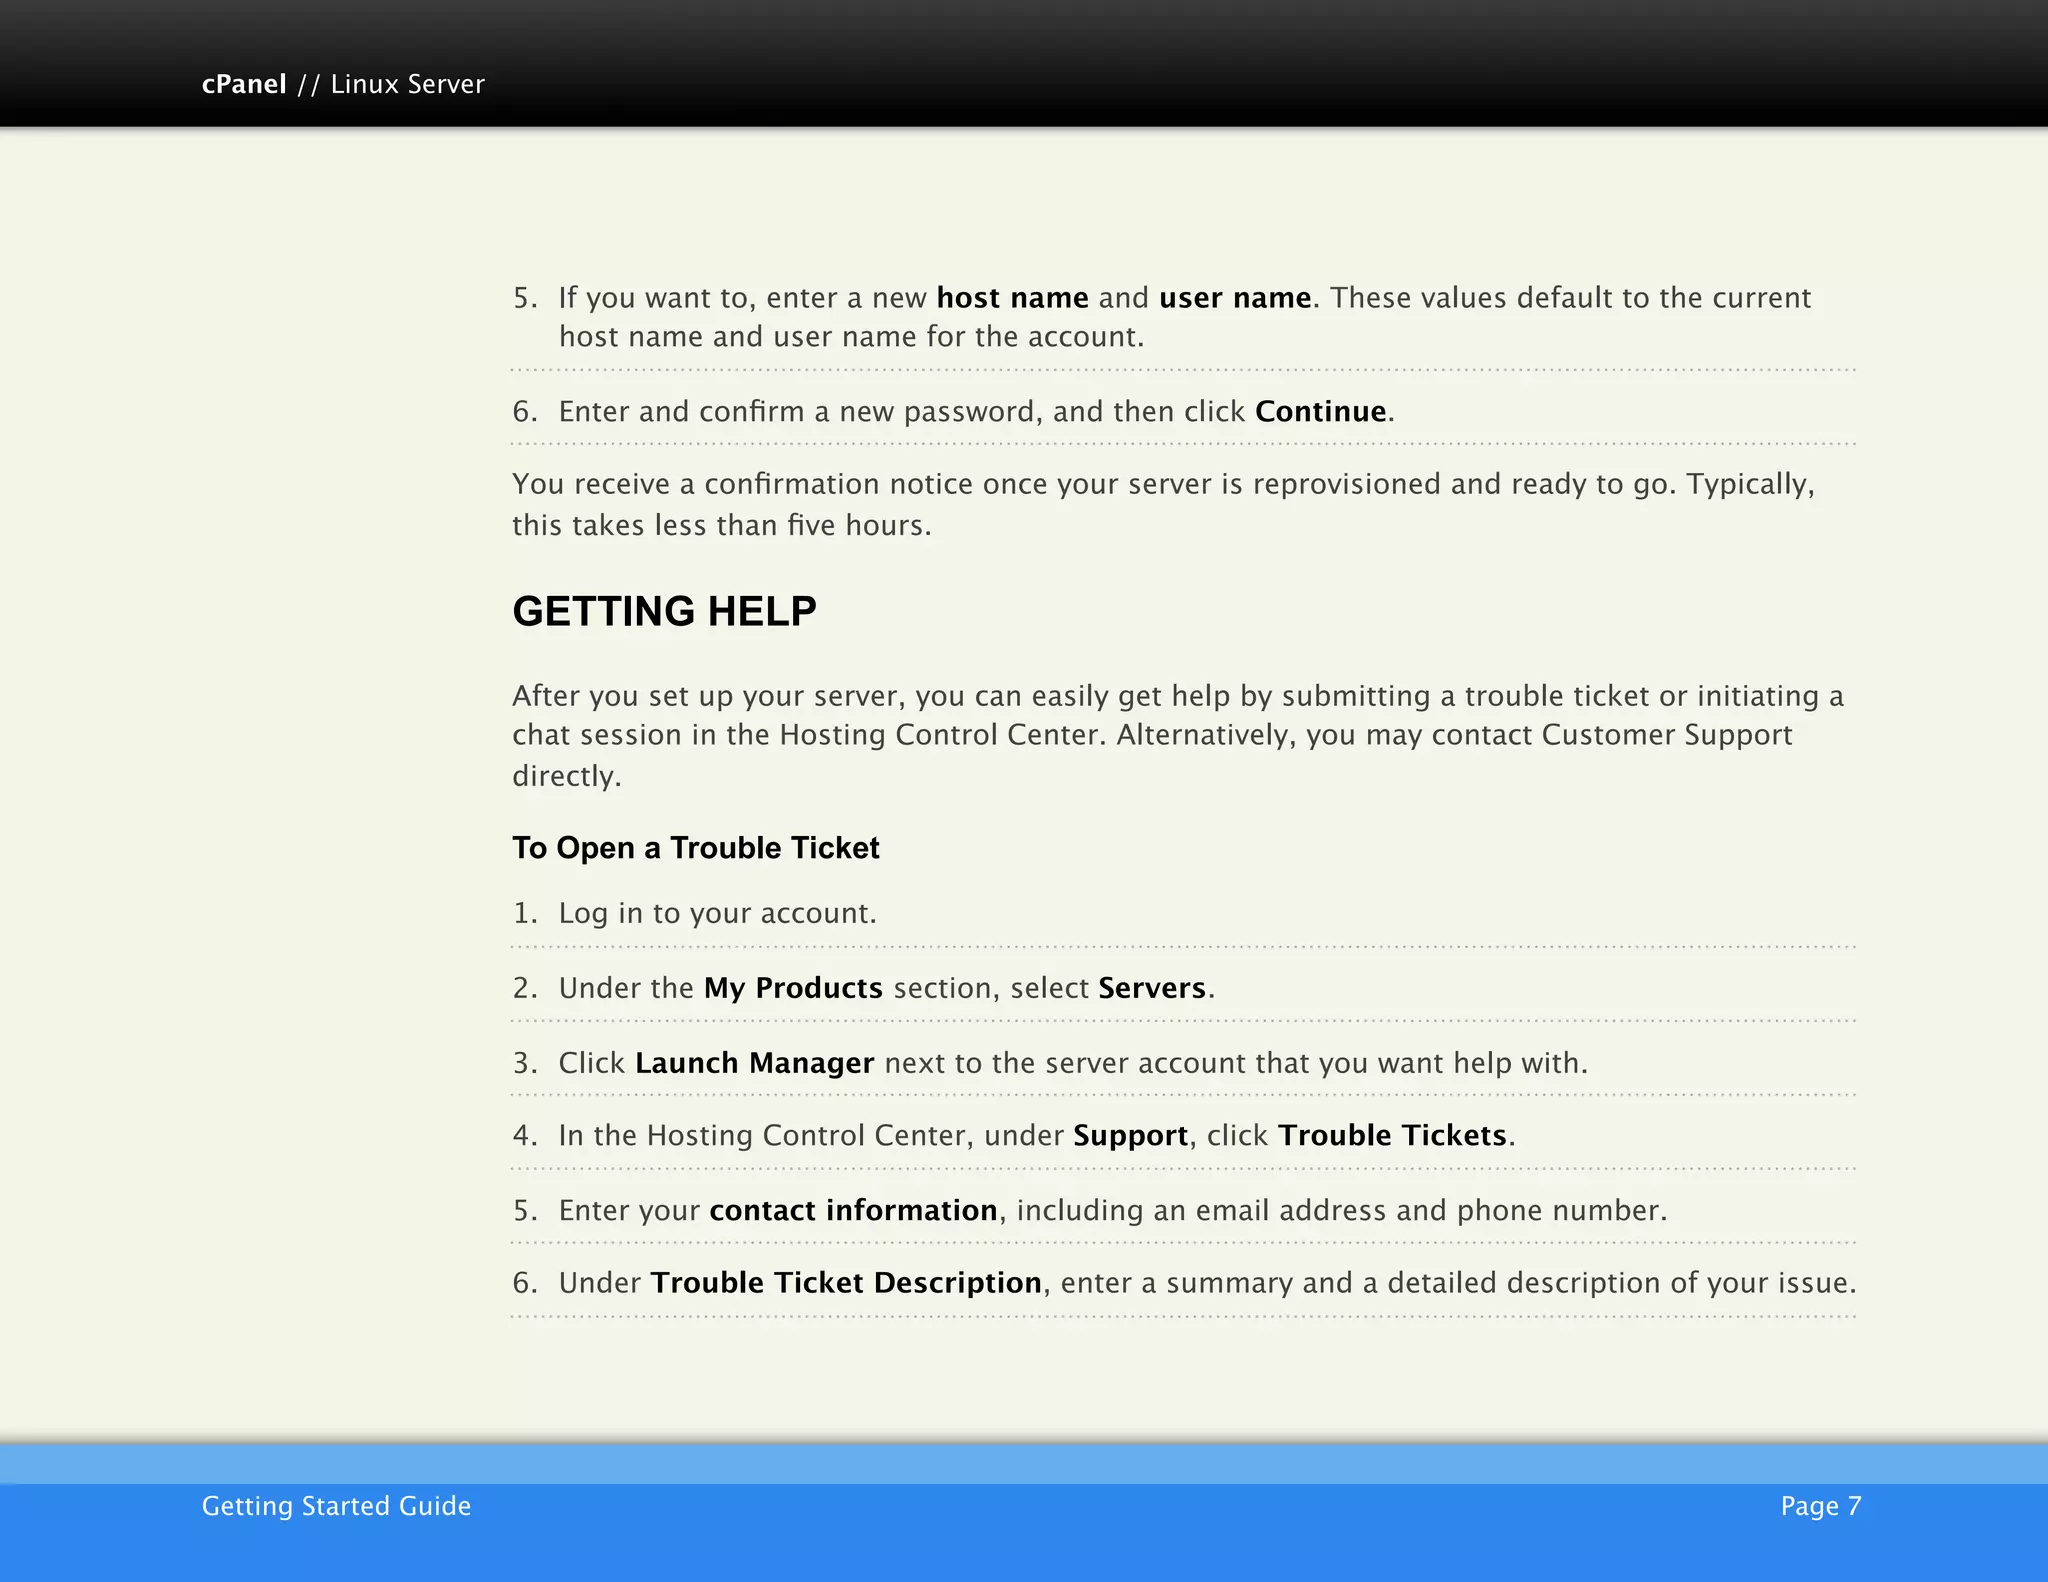Image resolution: width=2048 pixels, height=1582 pixels.
Task: Click 'next to the server account' text in step 3
Action: (x=1065, y=1062)
